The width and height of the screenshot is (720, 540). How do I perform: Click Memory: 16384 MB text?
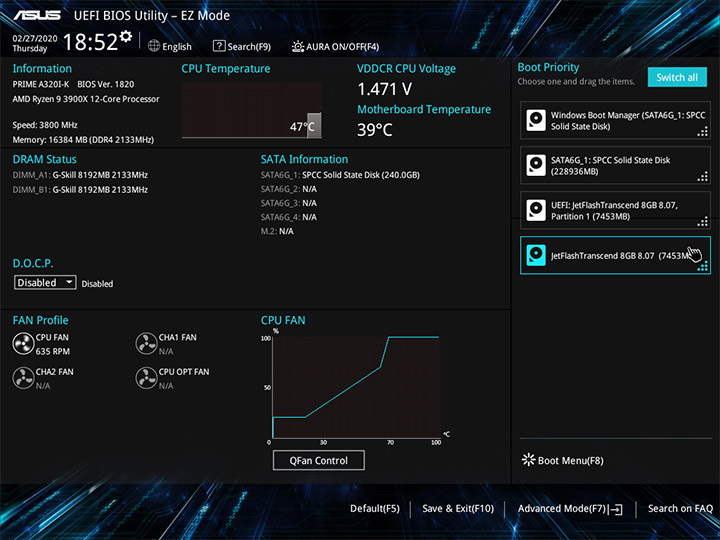83,140
